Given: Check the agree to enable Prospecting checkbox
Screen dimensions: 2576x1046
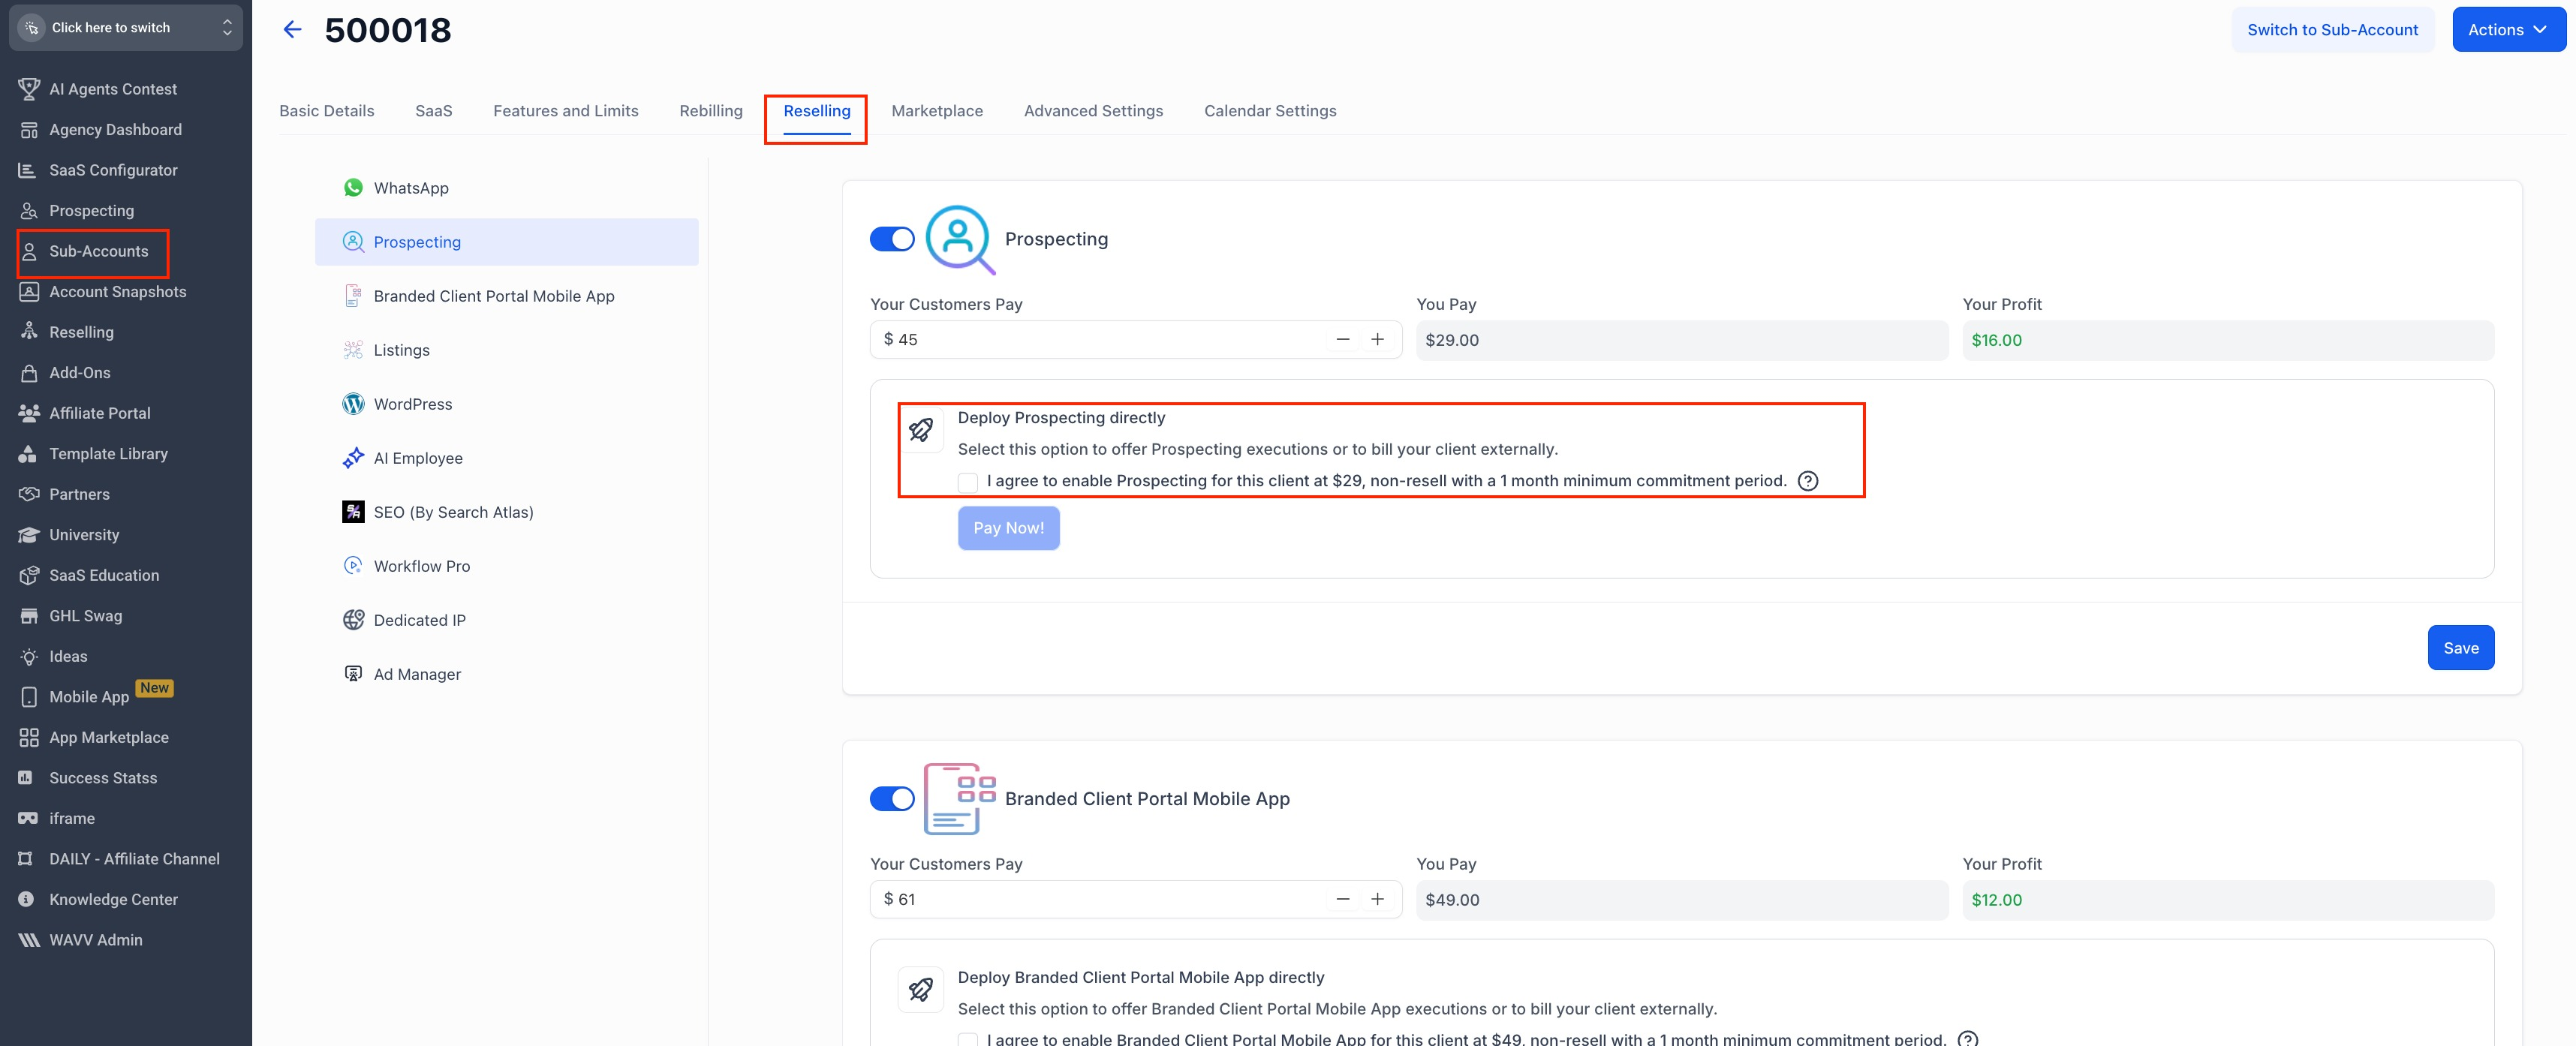Looking at the screenshot, I should 967,482.
